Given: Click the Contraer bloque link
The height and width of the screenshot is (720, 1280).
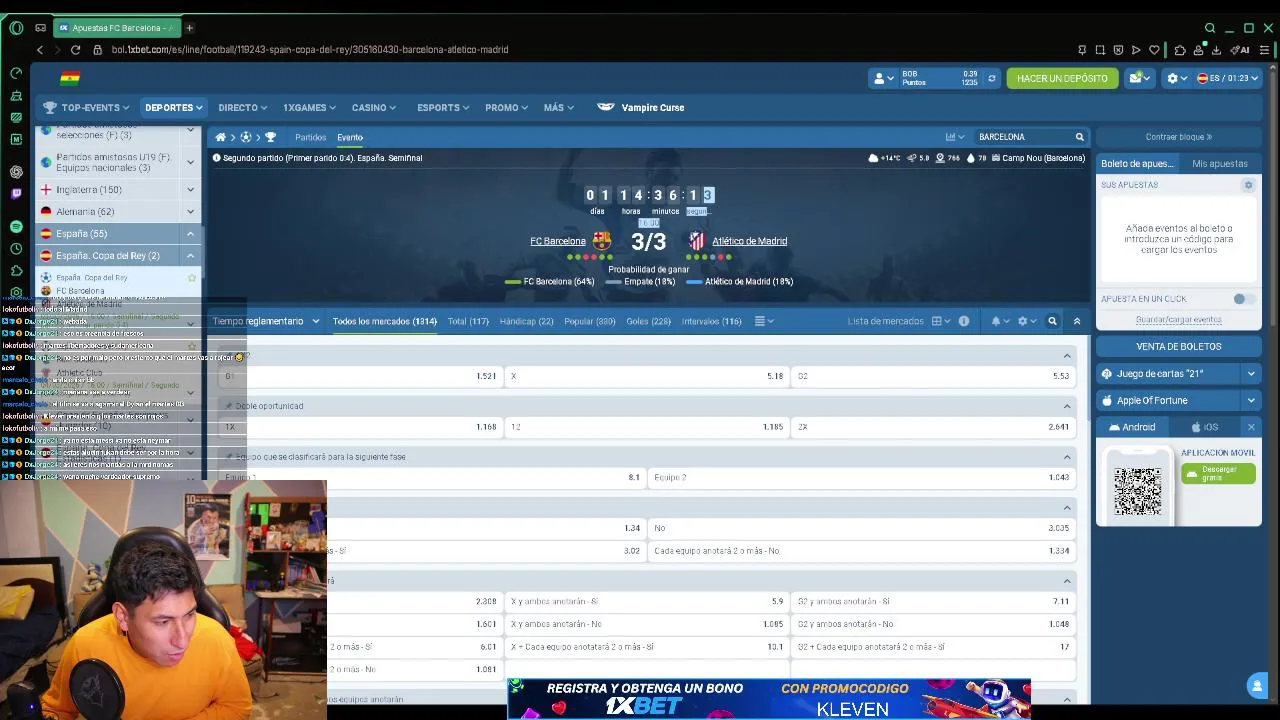Looking at the screenshot, I should (1178, 137).
